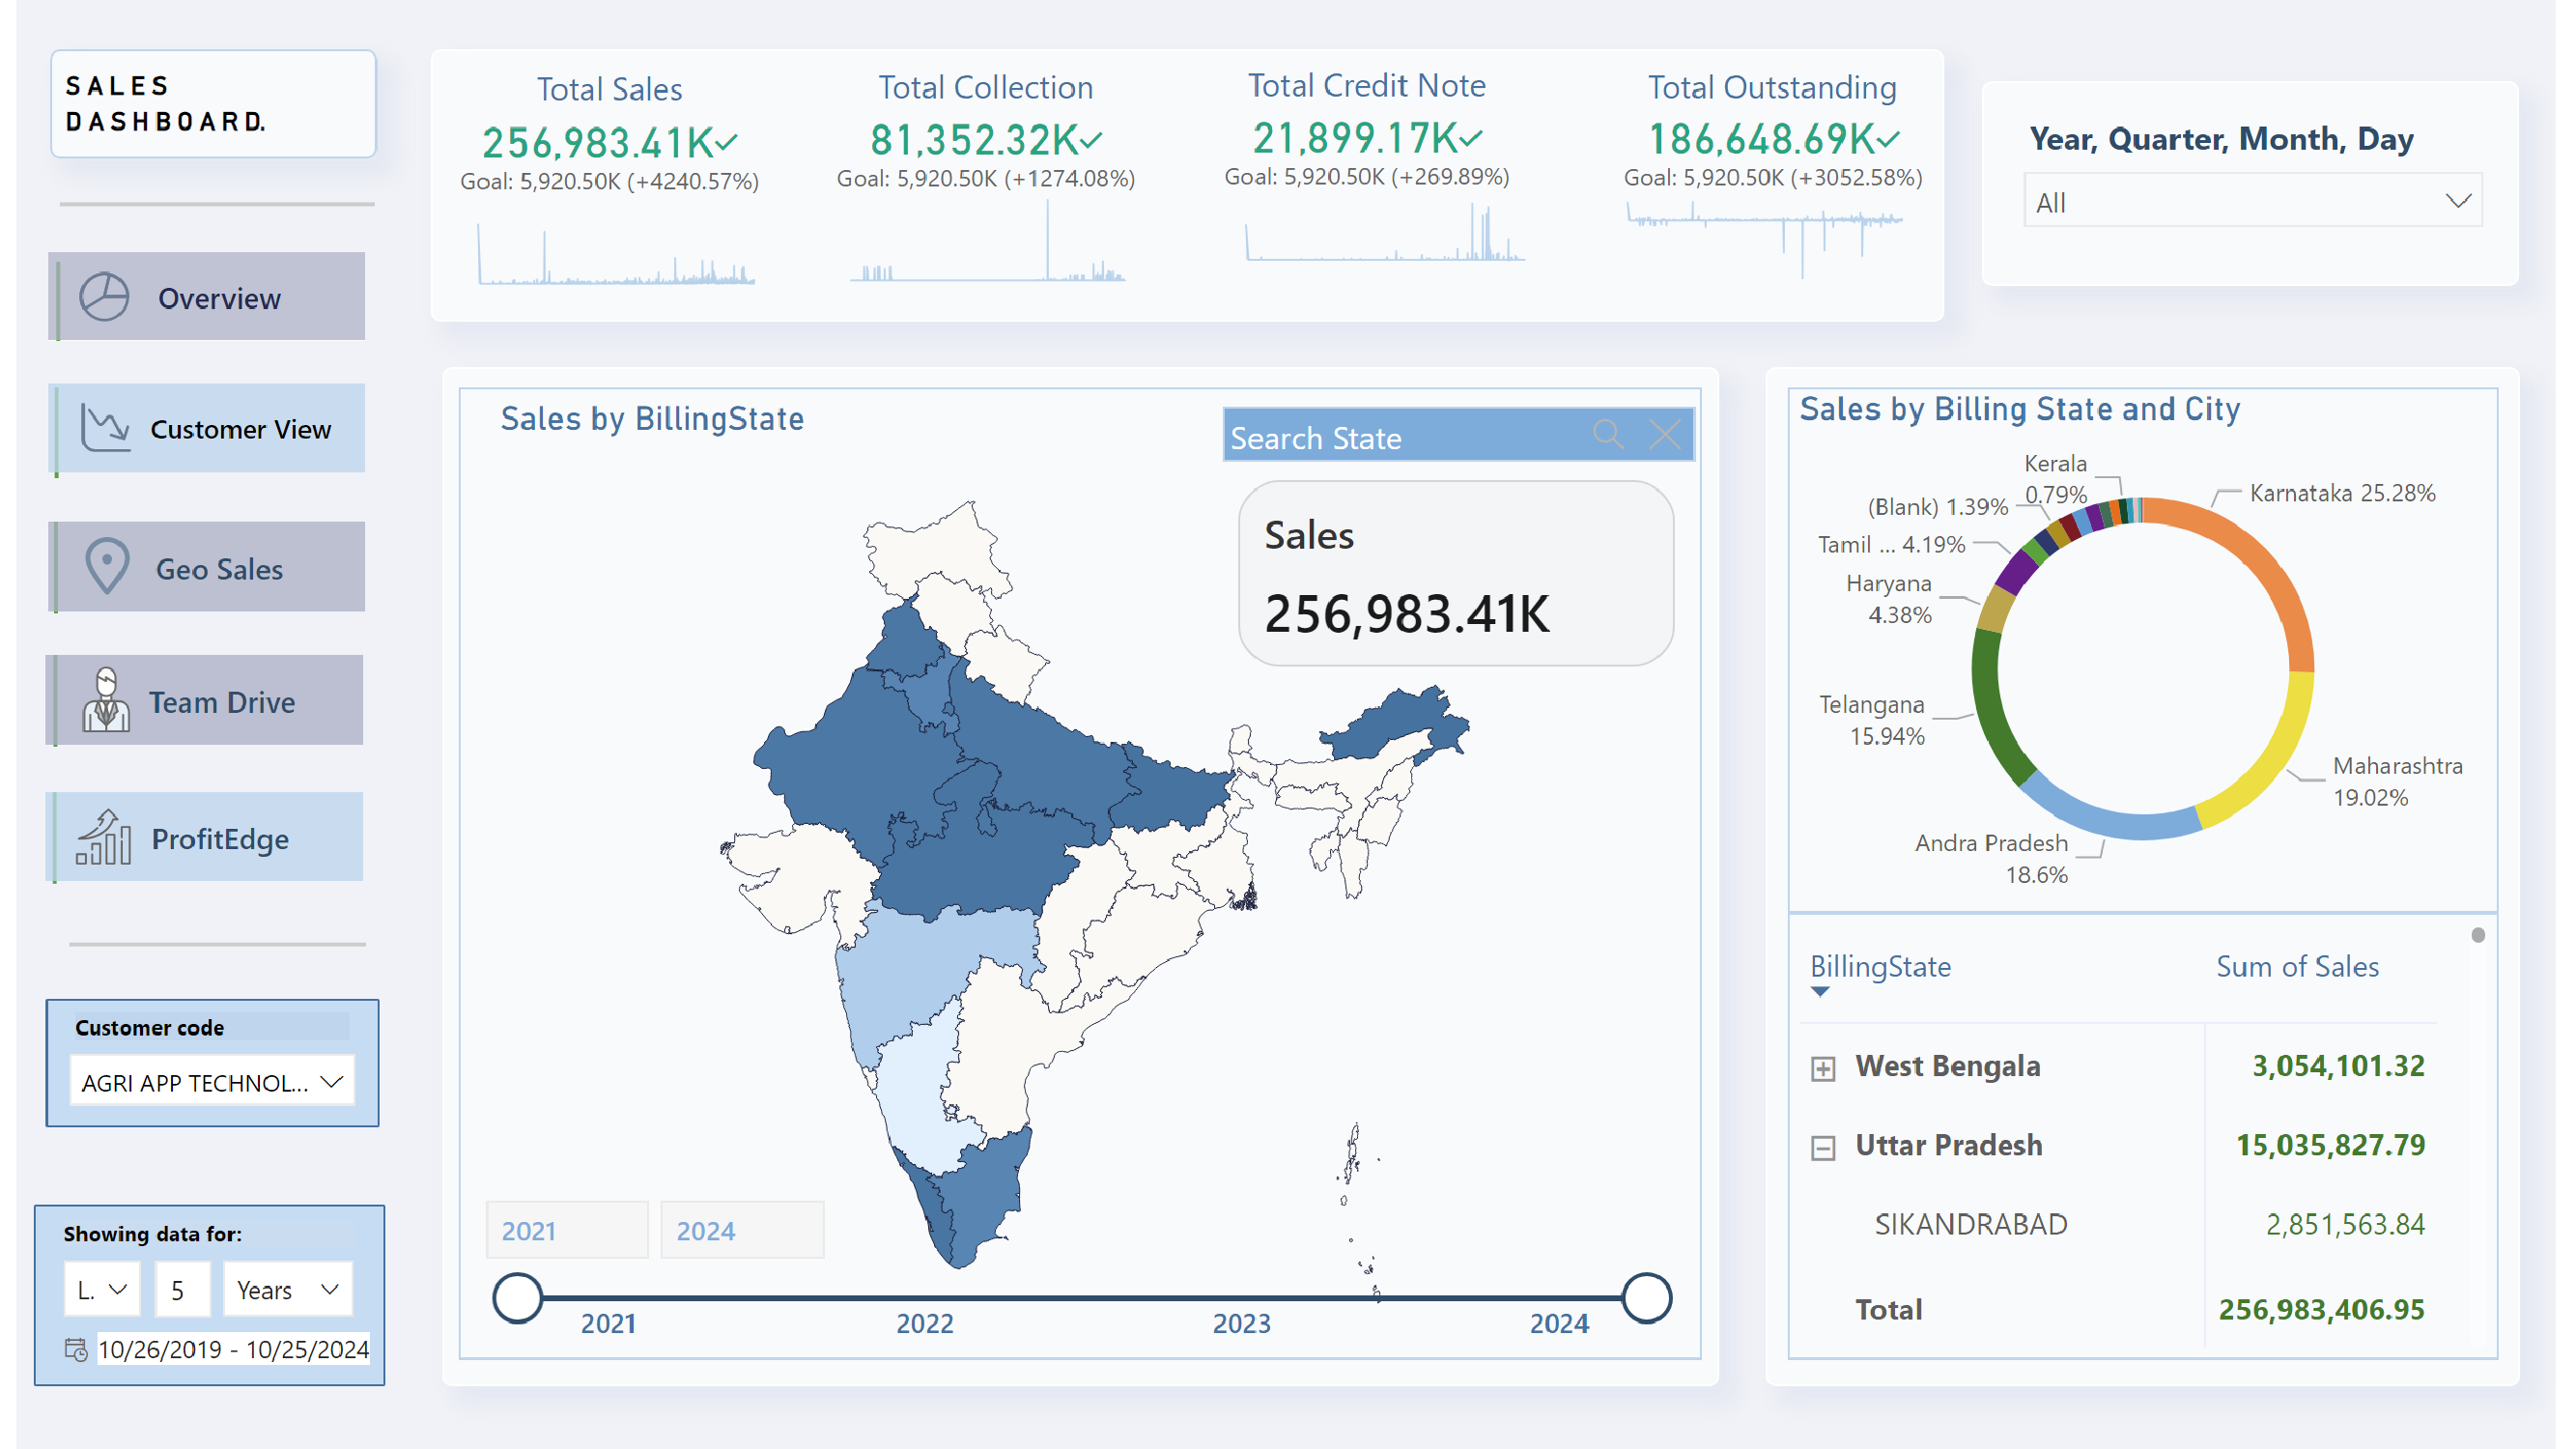This screenshot has width=2576, height=1449.
Task: Select the 2021 button on the map
Action: click(x=567, y=1229)
